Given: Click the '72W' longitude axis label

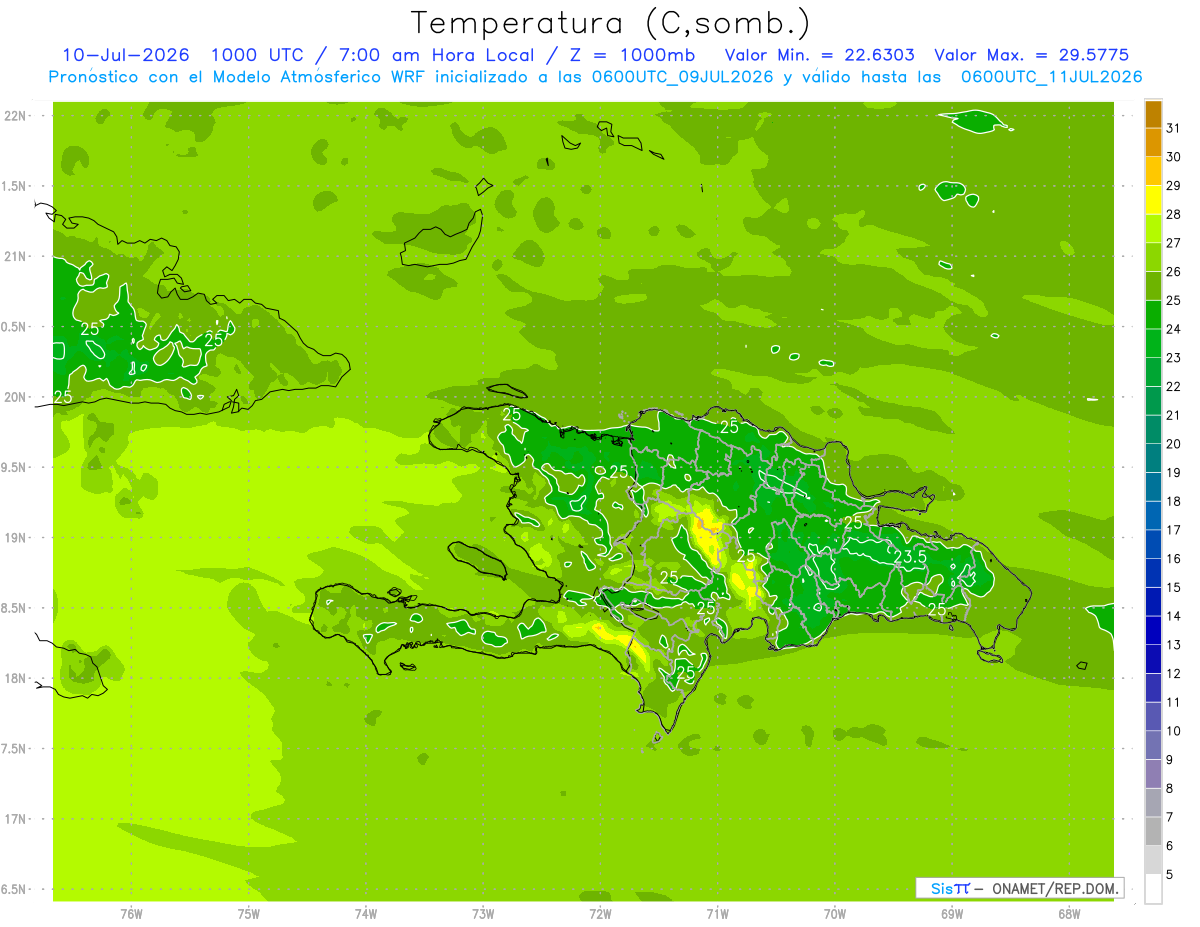Looking at the screenshot, I should 600,913.
